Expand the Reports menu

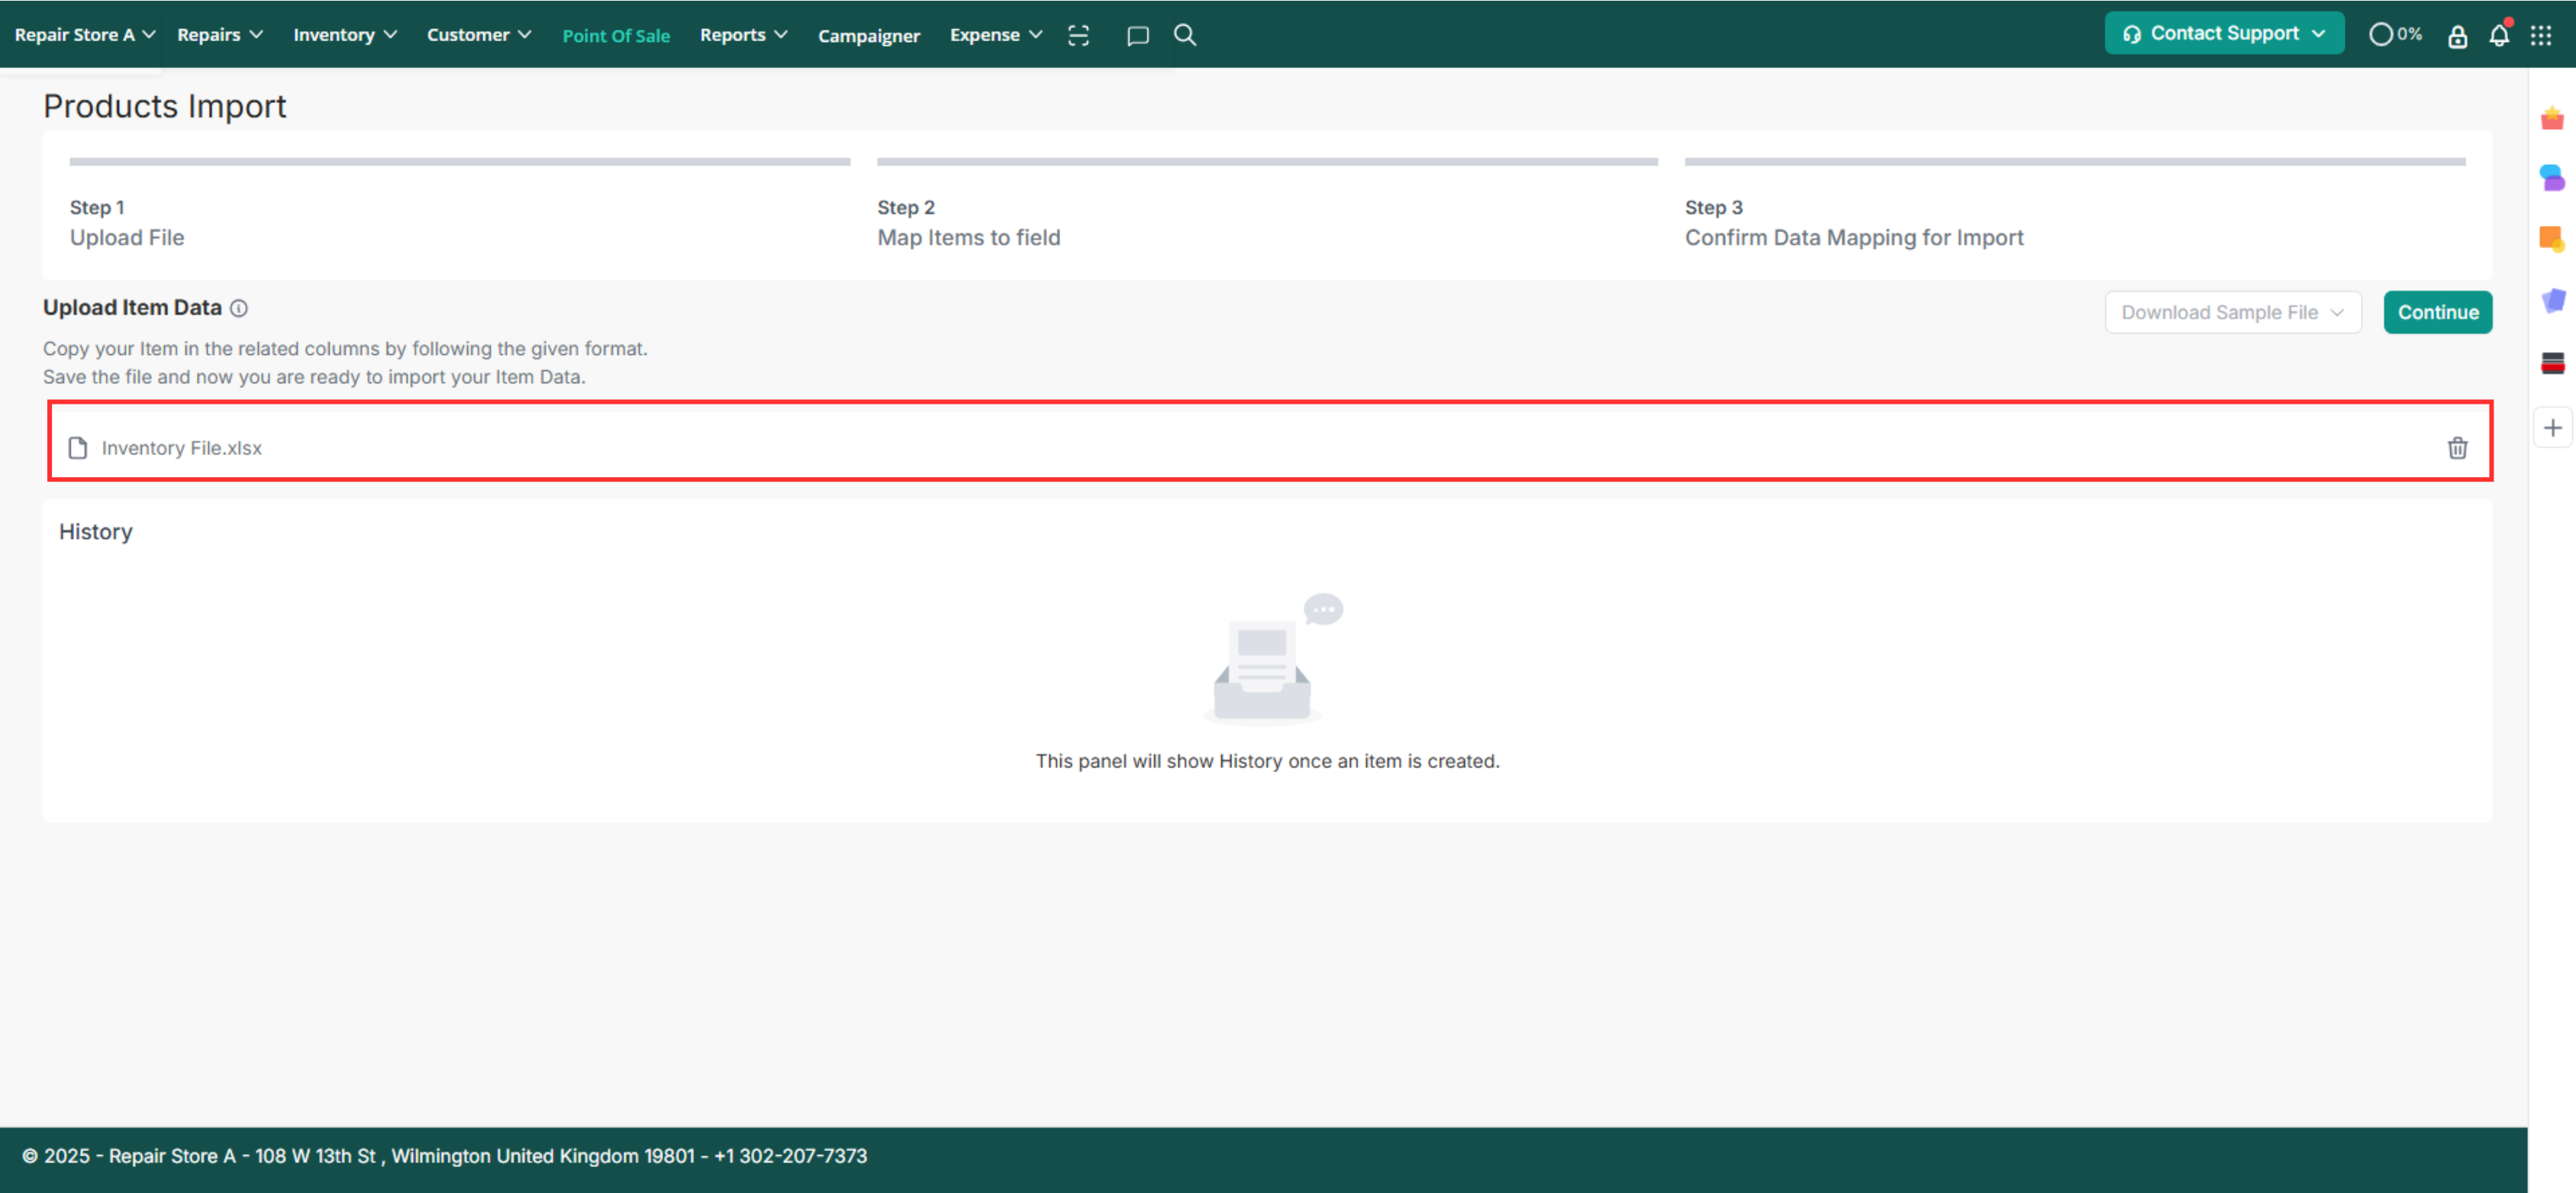pos(744,35)
